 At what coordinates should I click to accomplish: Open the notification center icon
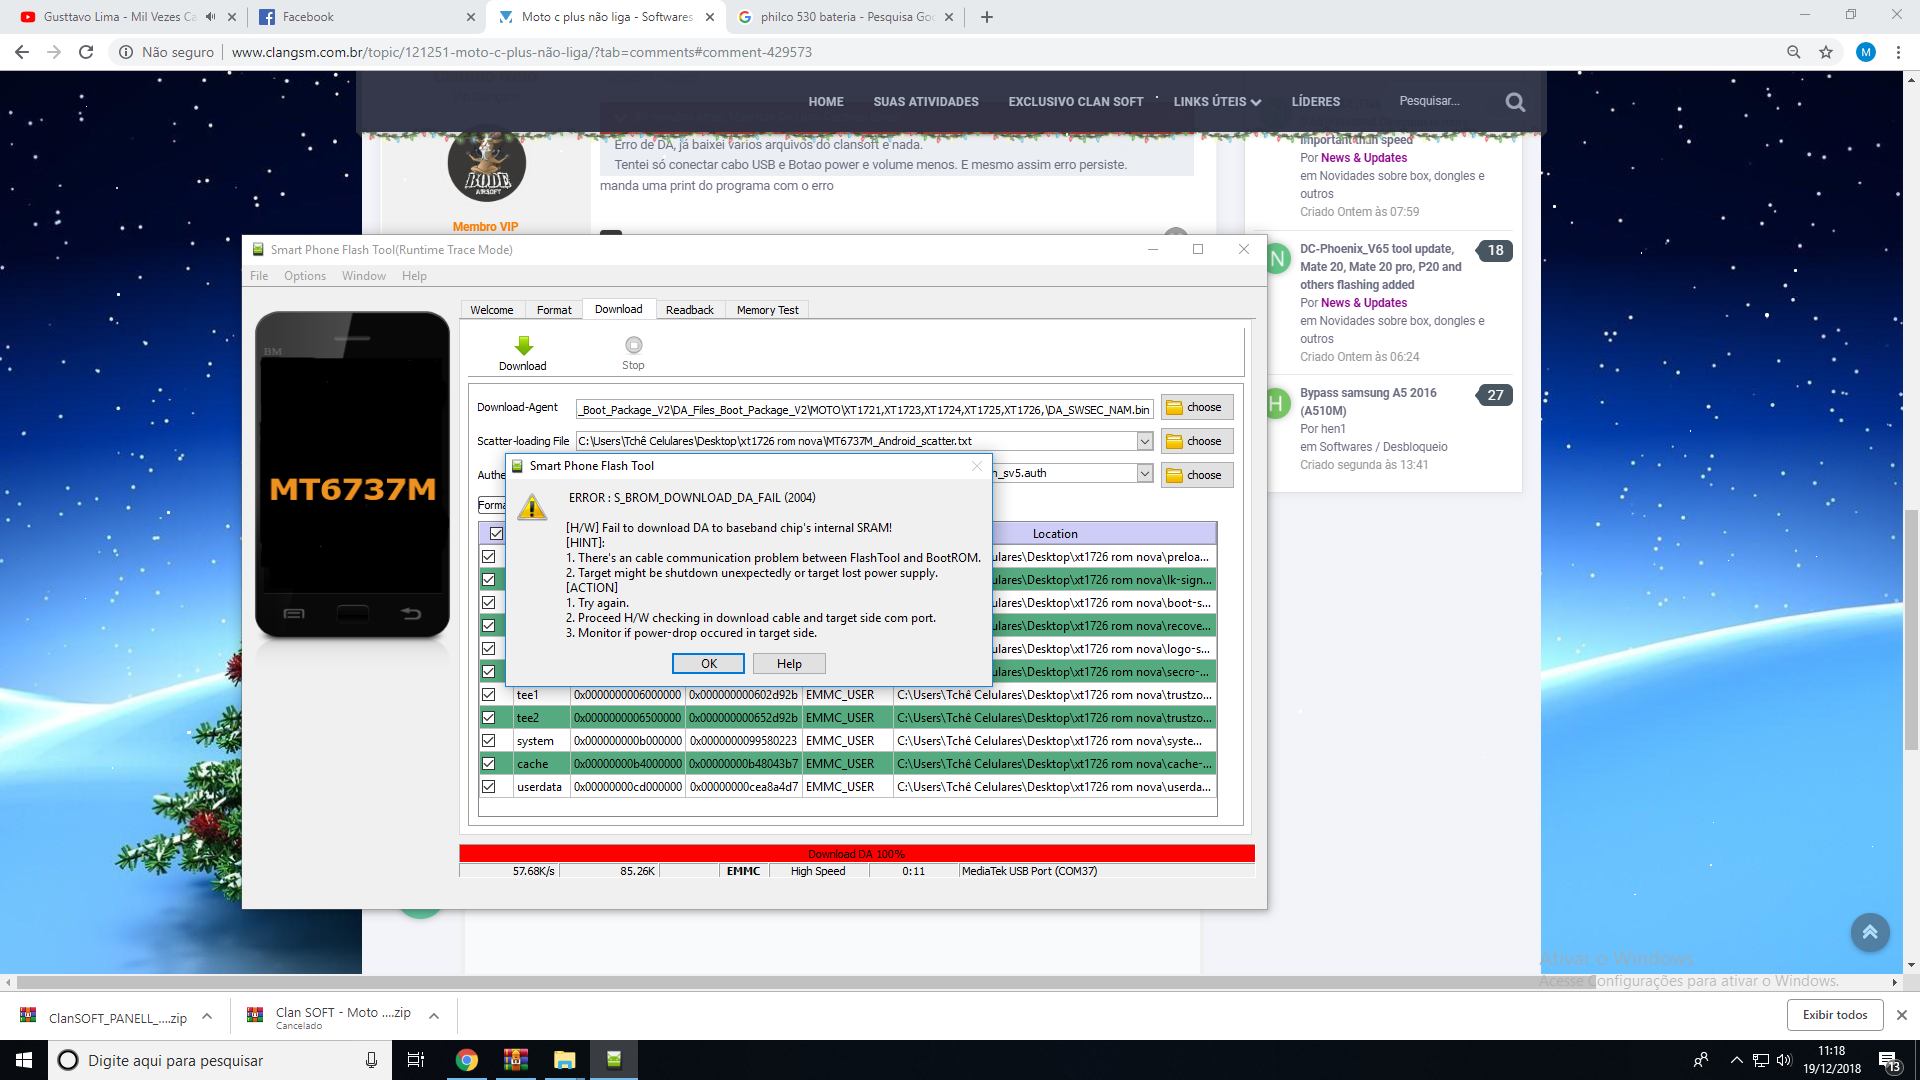point(1889,1060)
